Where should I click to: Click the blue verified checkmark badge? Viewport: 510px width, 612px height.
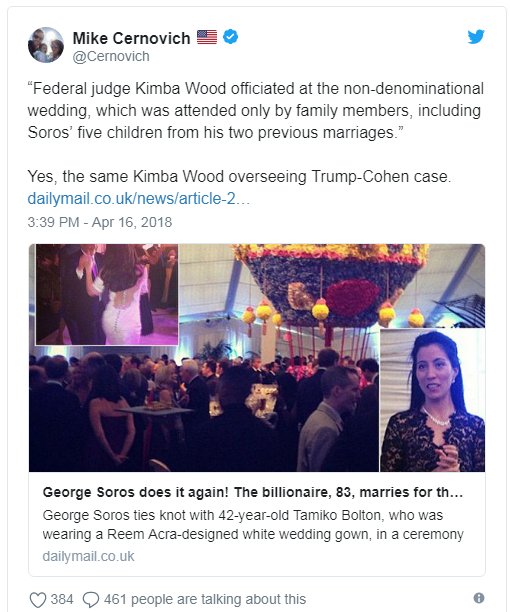coord(231,37)
